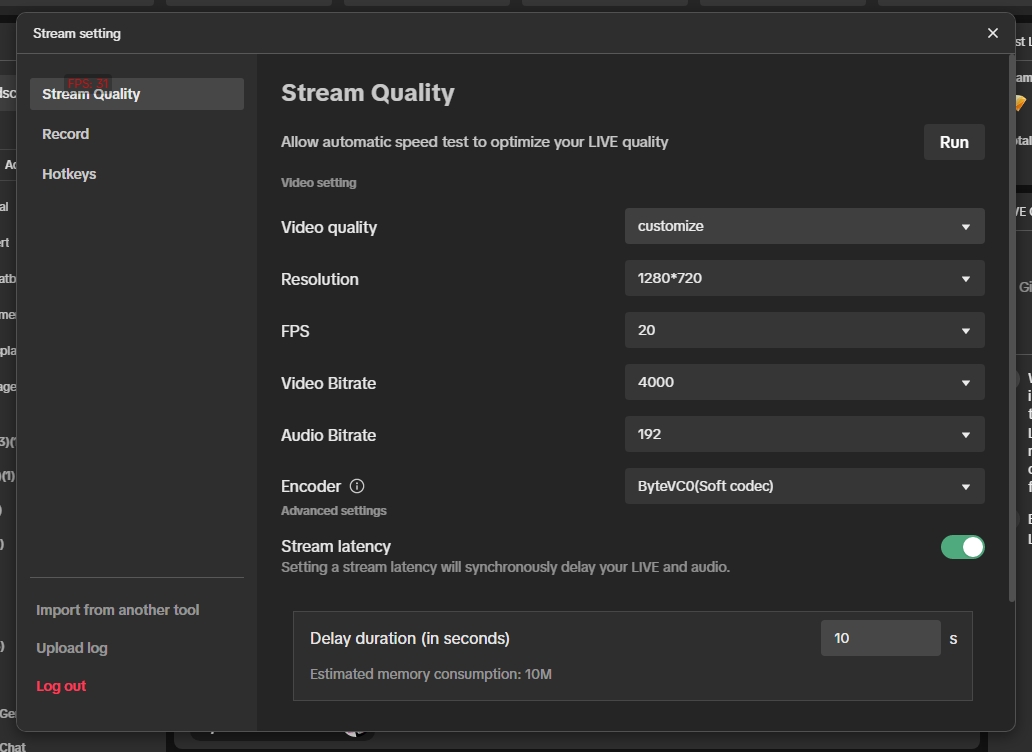Image resolution: width=1032 pixels, height=752 pixels.
Task: Click Import from another tool
Action: click(x=117, y=609)
